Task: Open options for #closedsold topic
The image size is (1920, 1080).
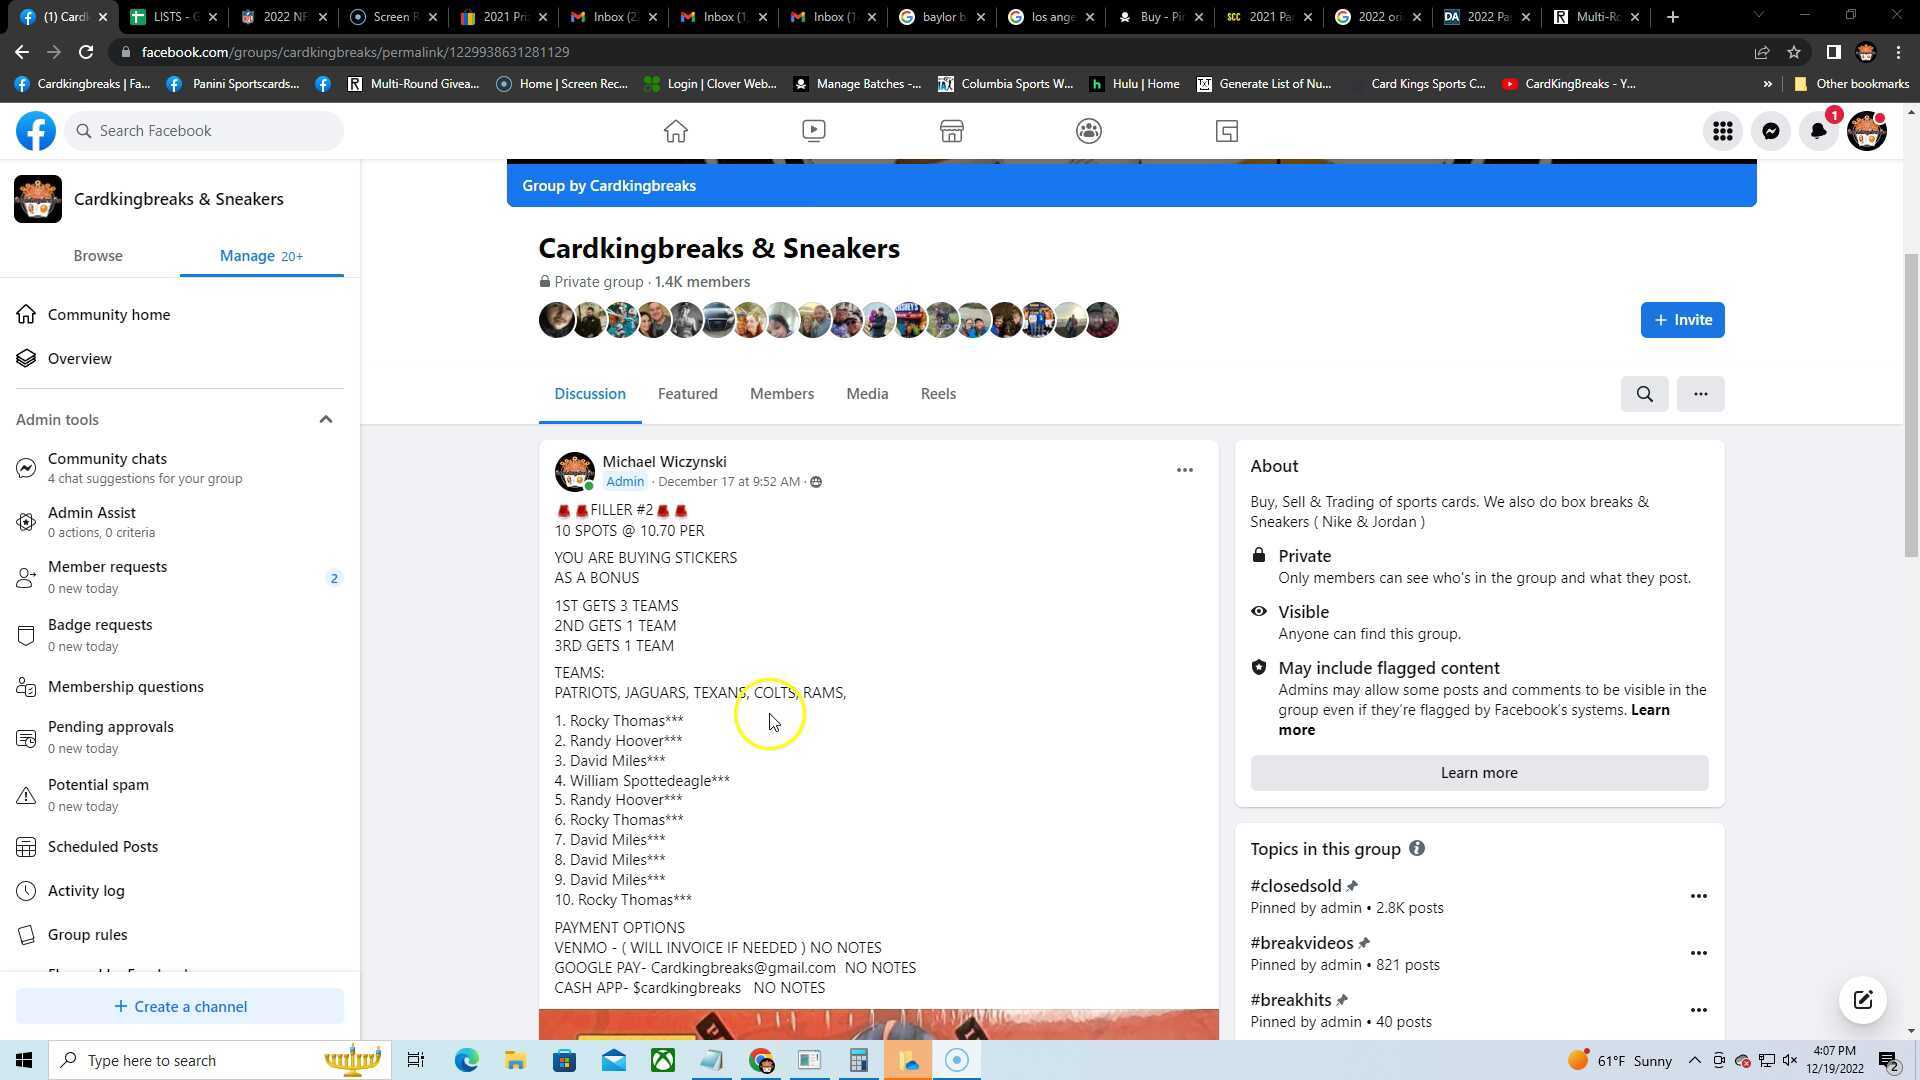Action: 1698,896
